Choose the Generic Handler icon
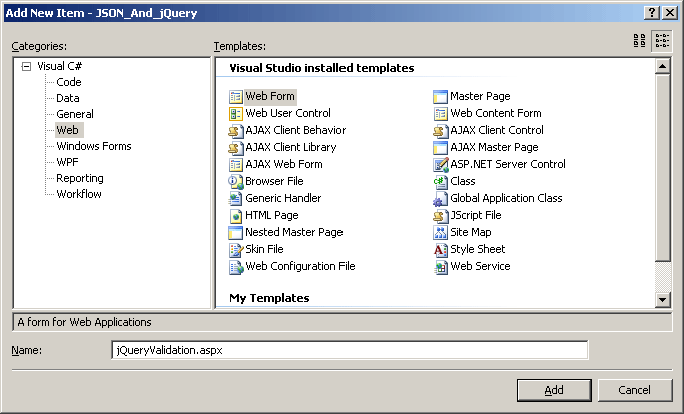Image resolution: width=684 pixels, height=414 pixels. (236, 198)
